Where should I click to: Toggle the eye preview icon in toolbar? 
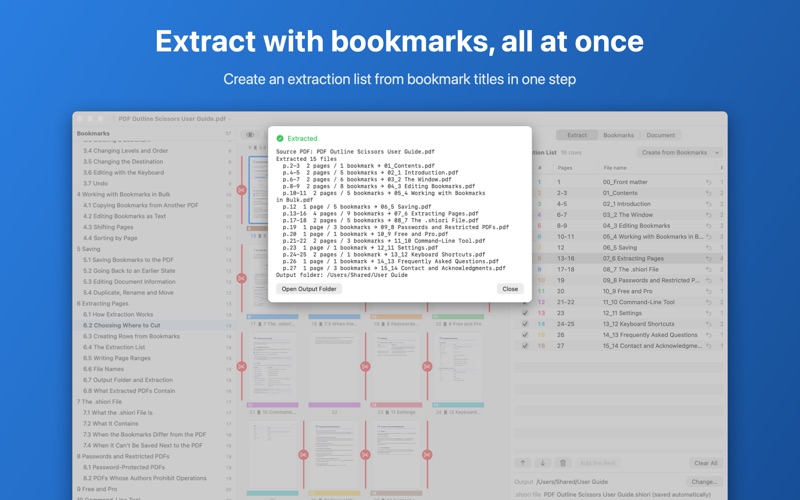[250, 135]
